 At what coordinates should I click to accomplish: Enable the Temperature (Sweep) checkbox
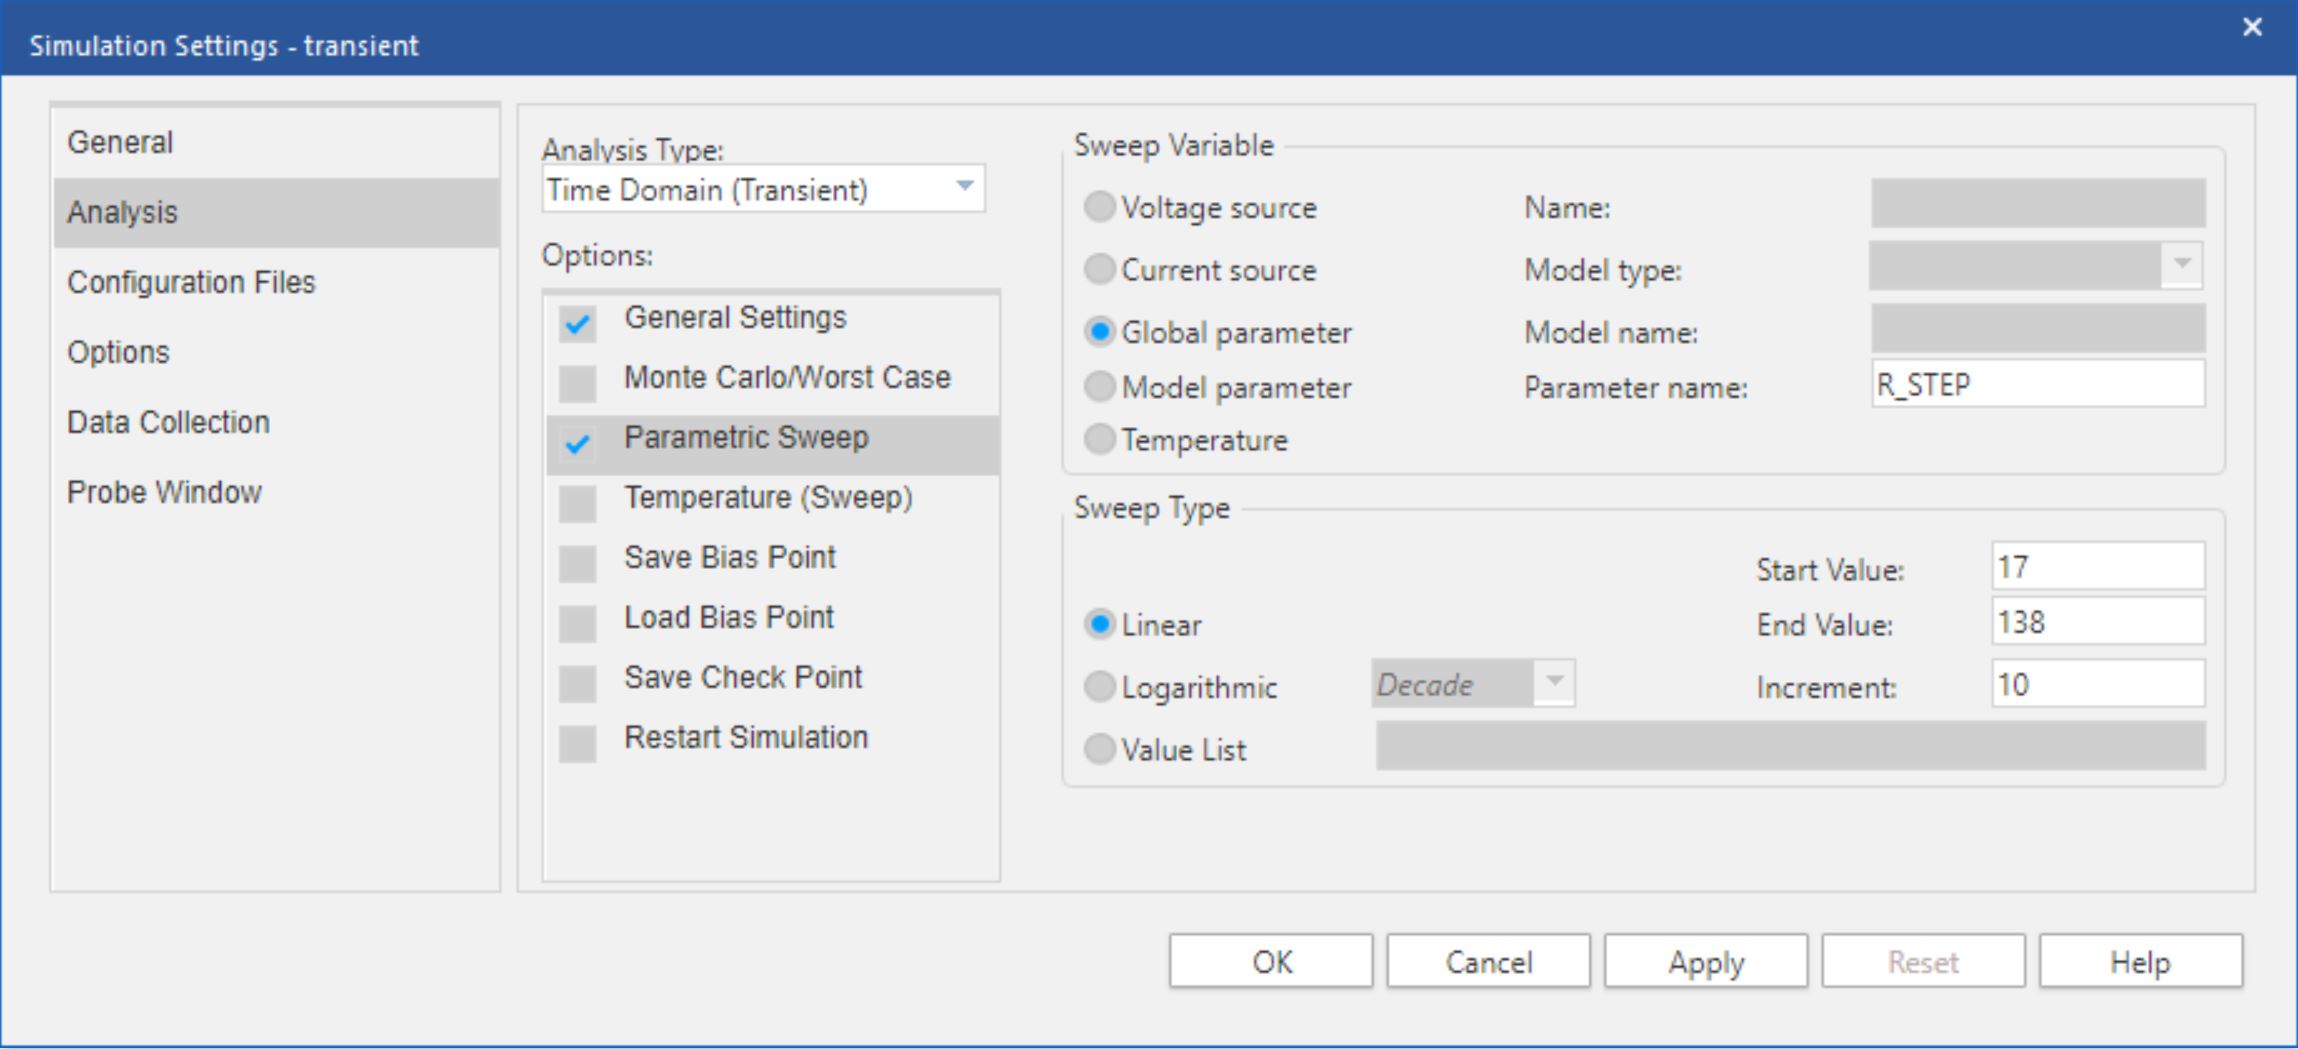click(x=577, y=503)
